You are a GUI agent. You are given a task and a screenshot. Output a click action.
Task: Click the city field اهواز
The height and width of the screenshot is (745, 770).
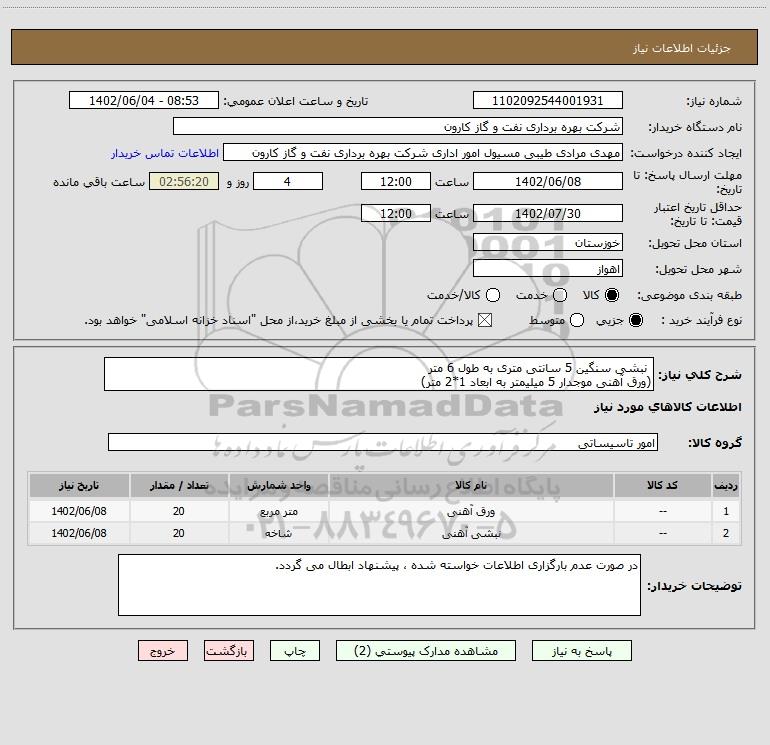point(548,269)
